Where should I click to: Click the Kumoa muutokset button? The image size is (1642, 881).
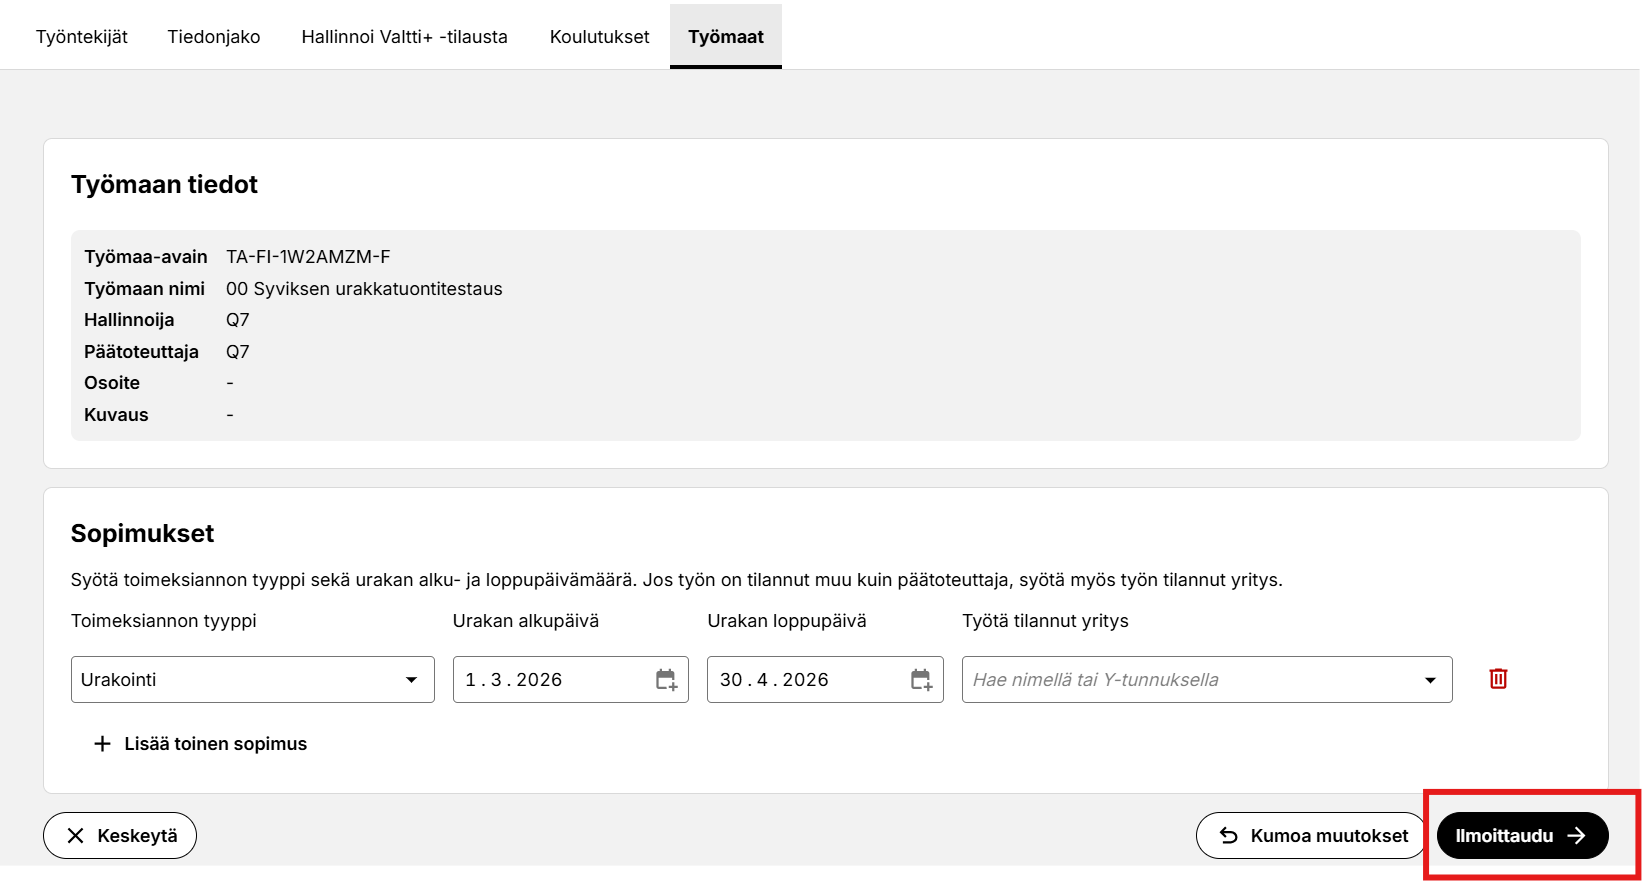(x=1313, y=836)
